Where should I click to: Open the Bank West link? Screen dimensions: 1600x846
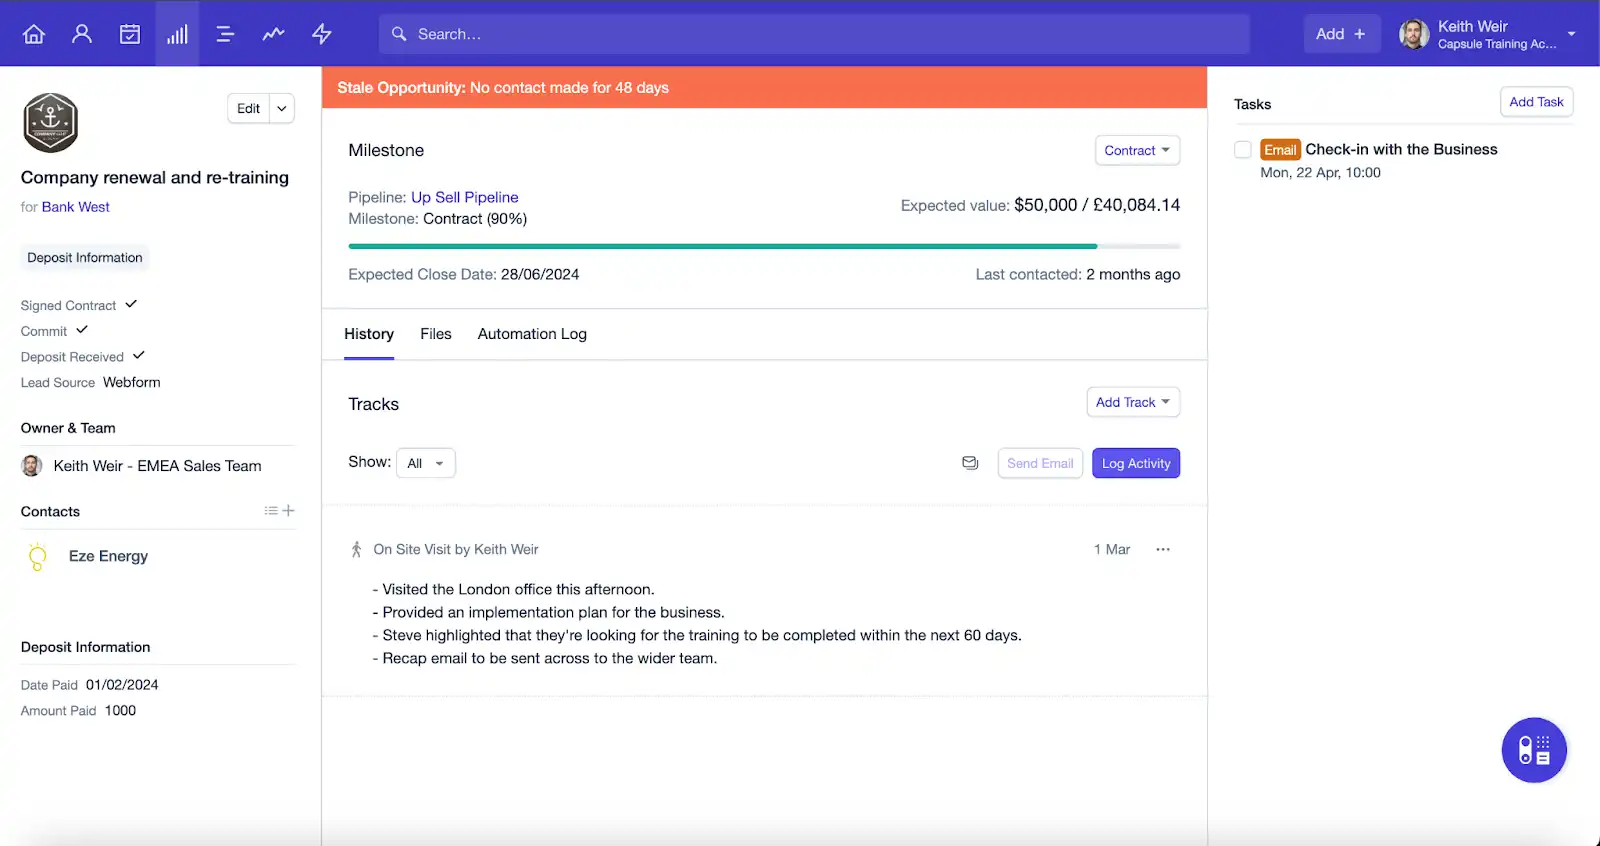point(76,207)
